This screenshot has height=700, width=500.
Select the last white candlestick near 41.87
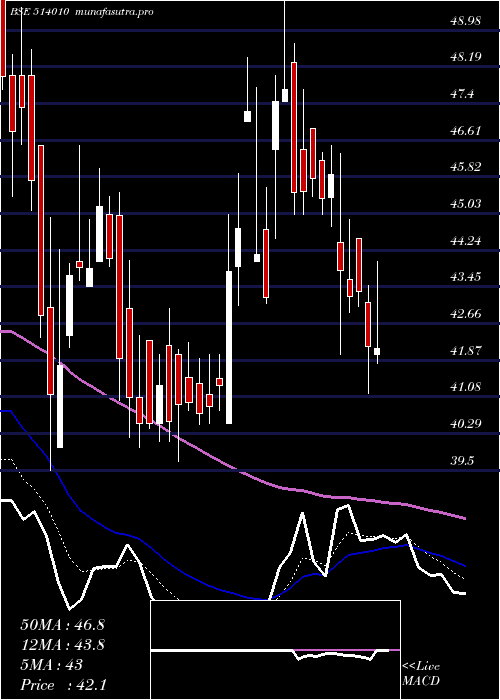point(377,351)
